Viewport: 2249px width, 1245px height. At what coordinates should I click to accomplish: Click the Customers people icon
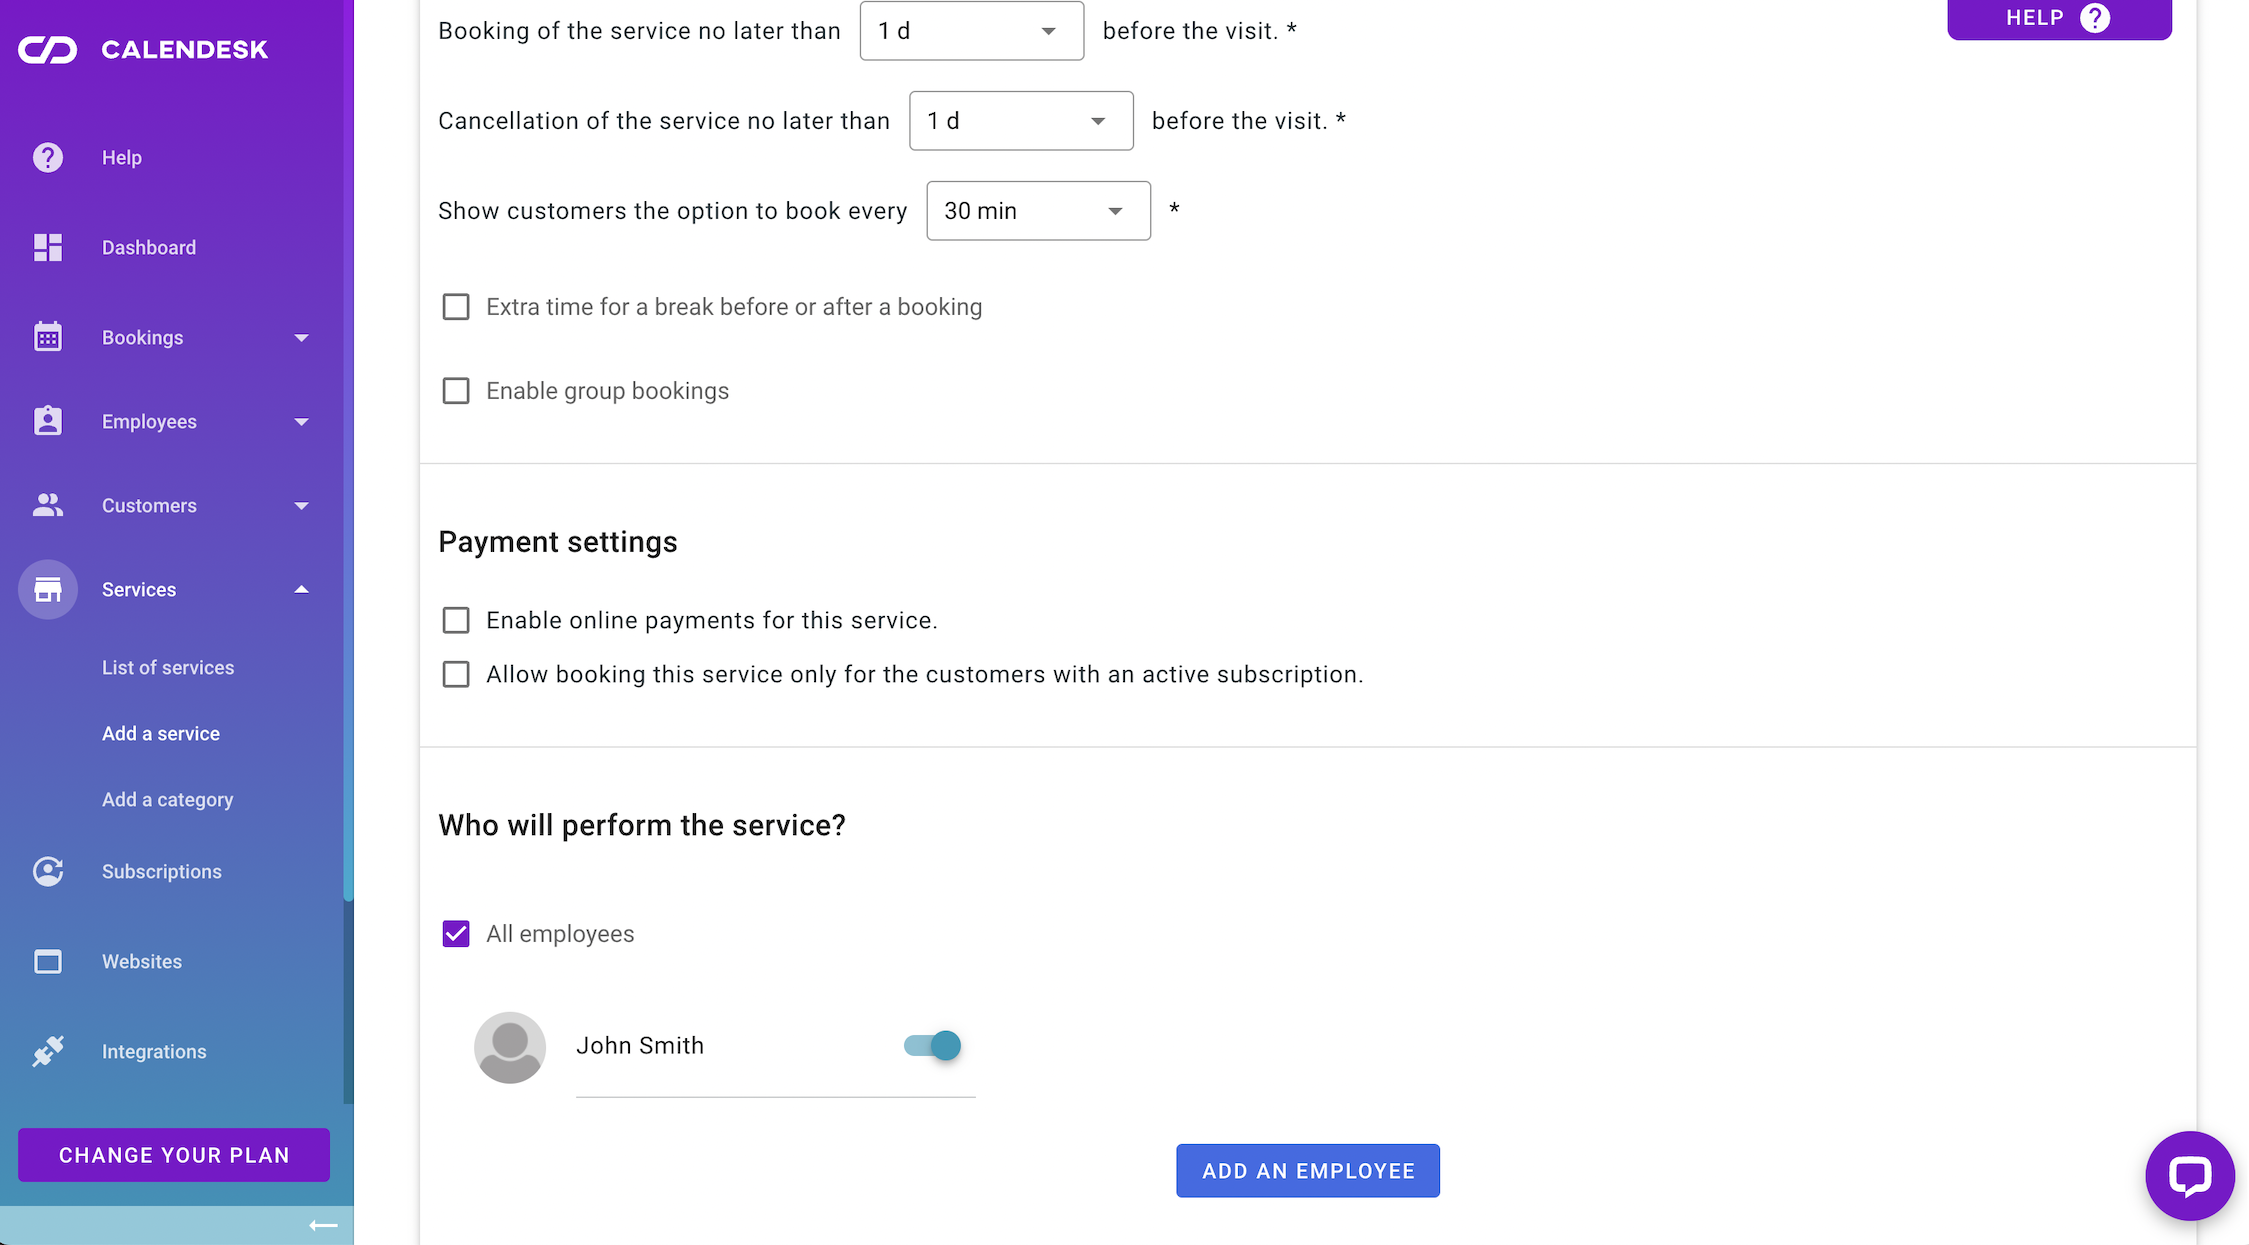click(x=48, y=505)
